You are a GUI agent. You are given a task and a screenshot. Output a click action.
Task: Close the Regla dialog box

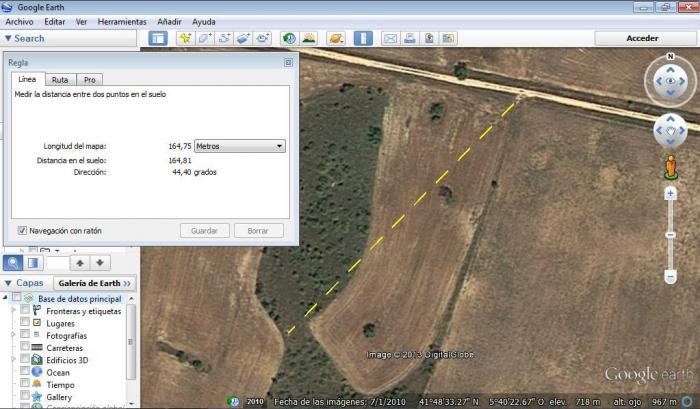288,63
